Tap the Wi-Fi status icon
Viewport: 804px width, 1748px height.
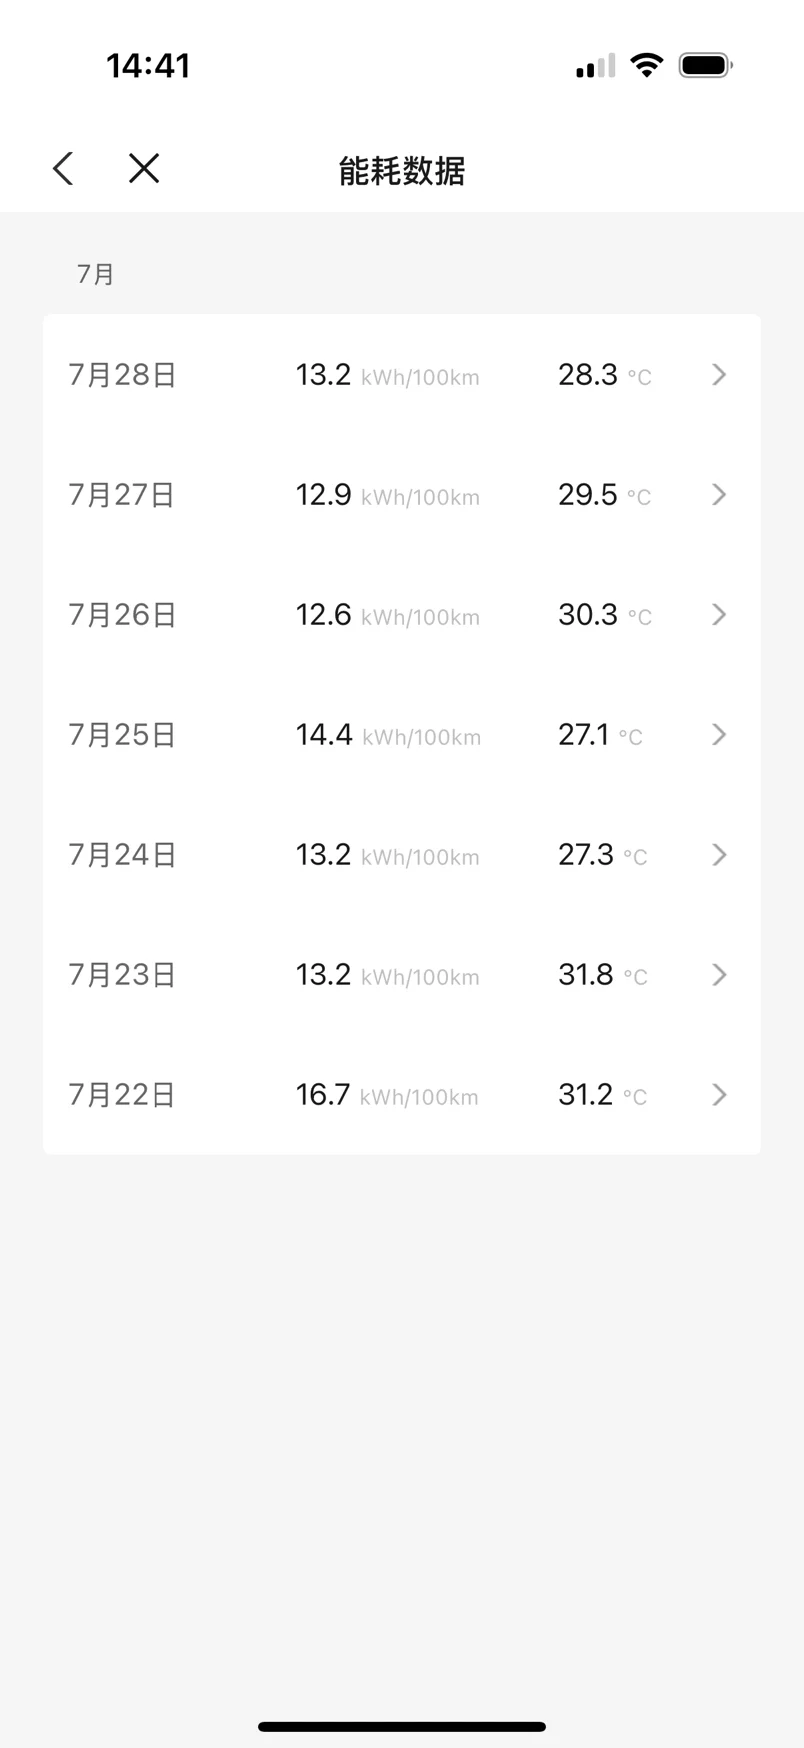pos(647,66)
